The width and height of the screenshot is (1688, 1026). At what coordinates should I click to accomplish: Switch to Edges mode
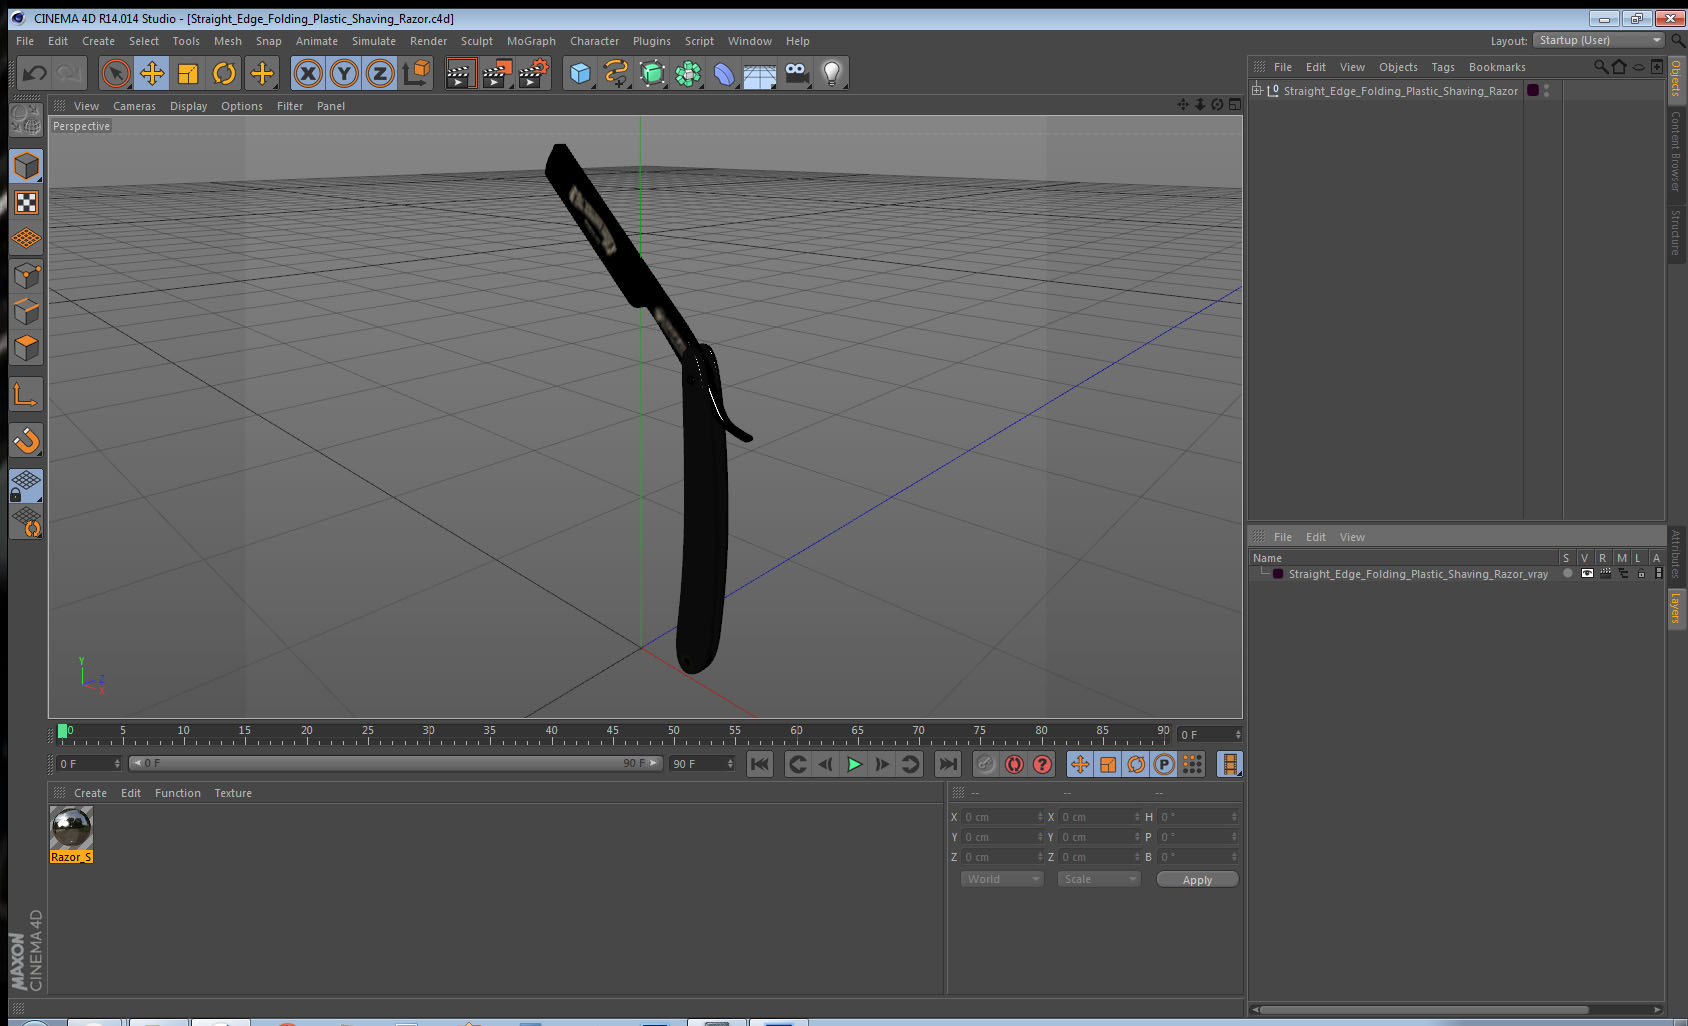point(26,312)
